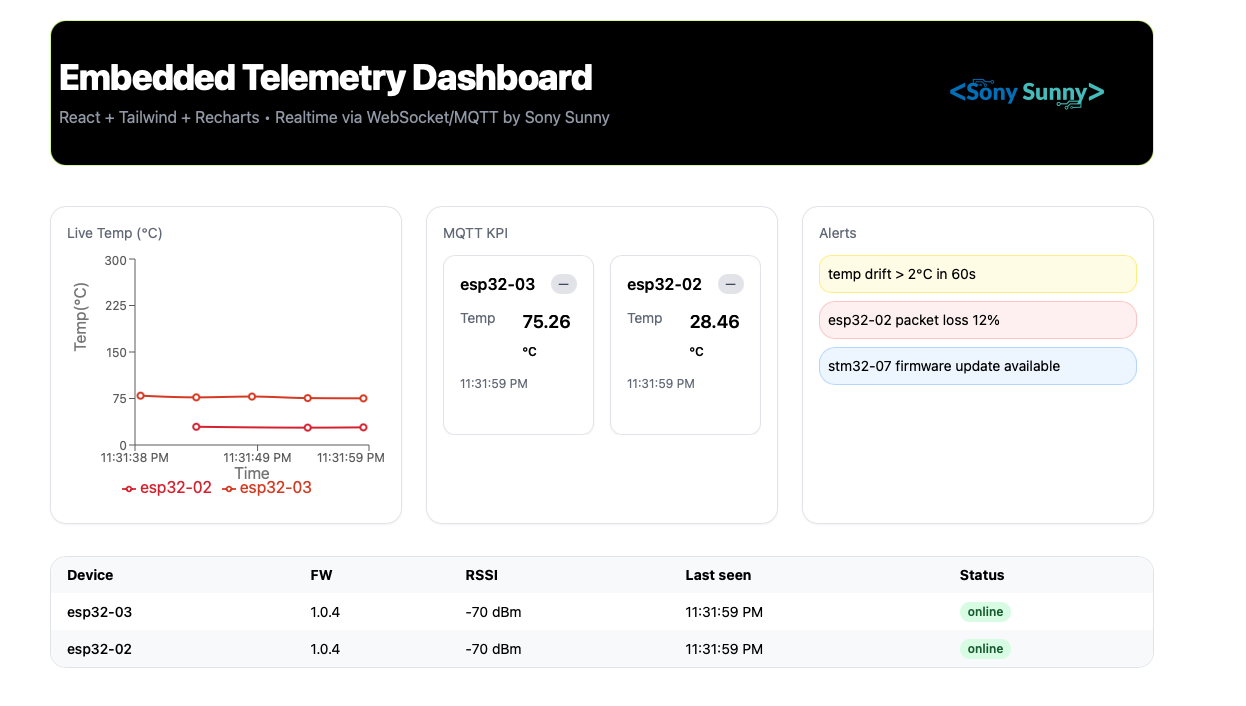Sort the table by the Device column
Screen dimensions: 1246x706
90,575
